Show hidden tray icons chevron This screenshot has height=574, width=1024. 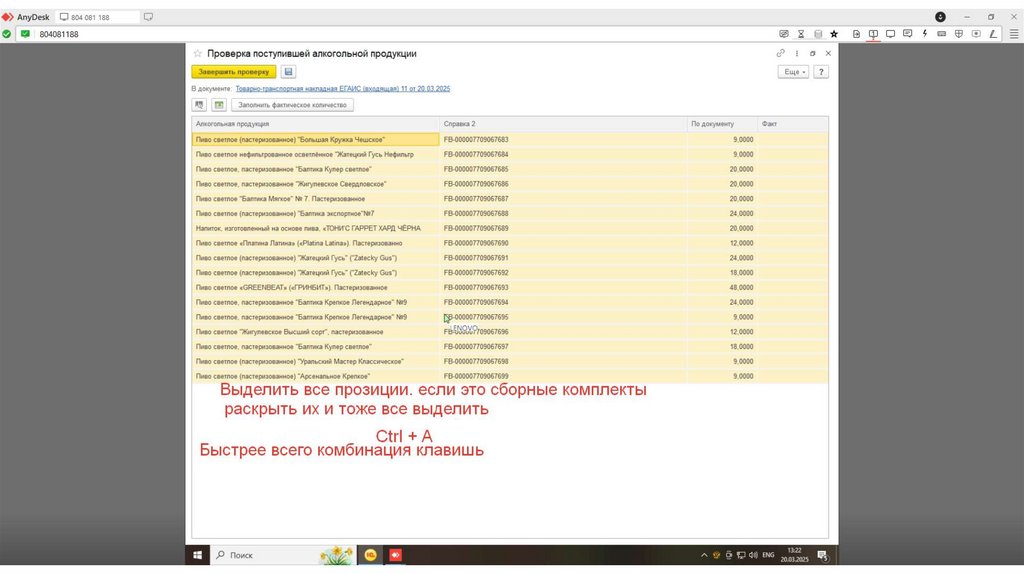tap(704, 555)
